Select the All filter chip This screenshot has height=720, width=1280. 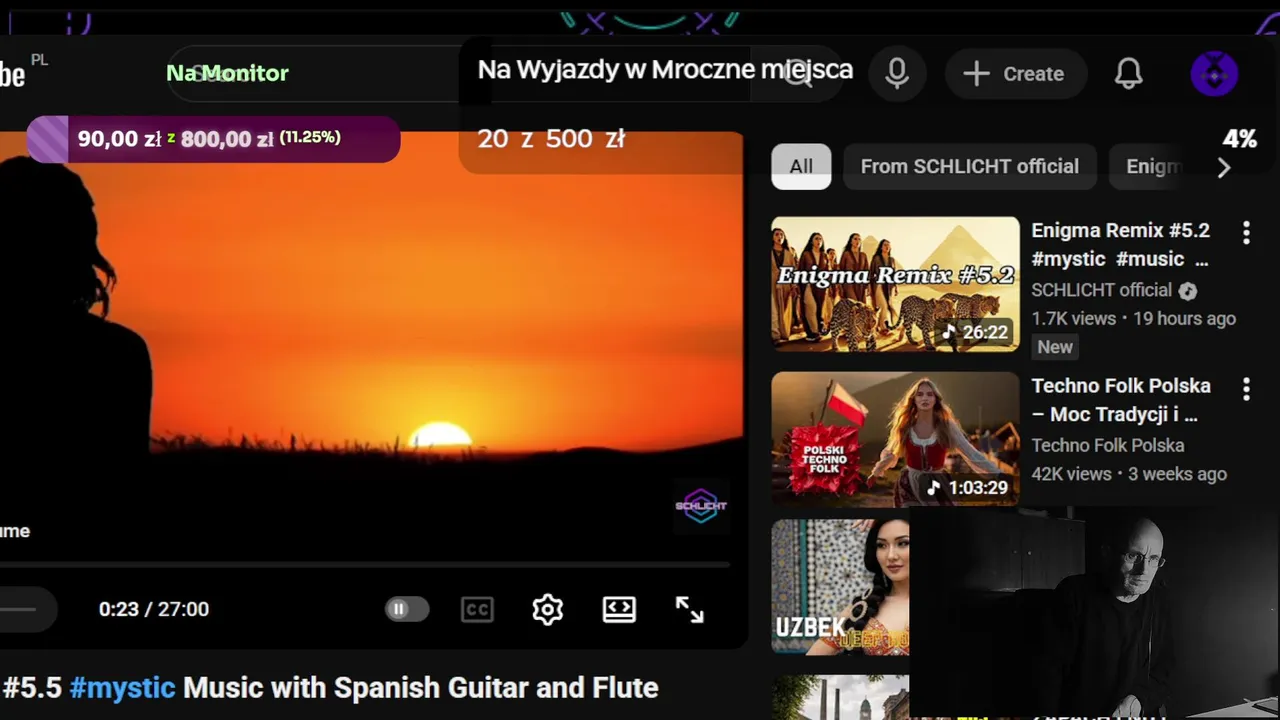[x=801, y=166]
